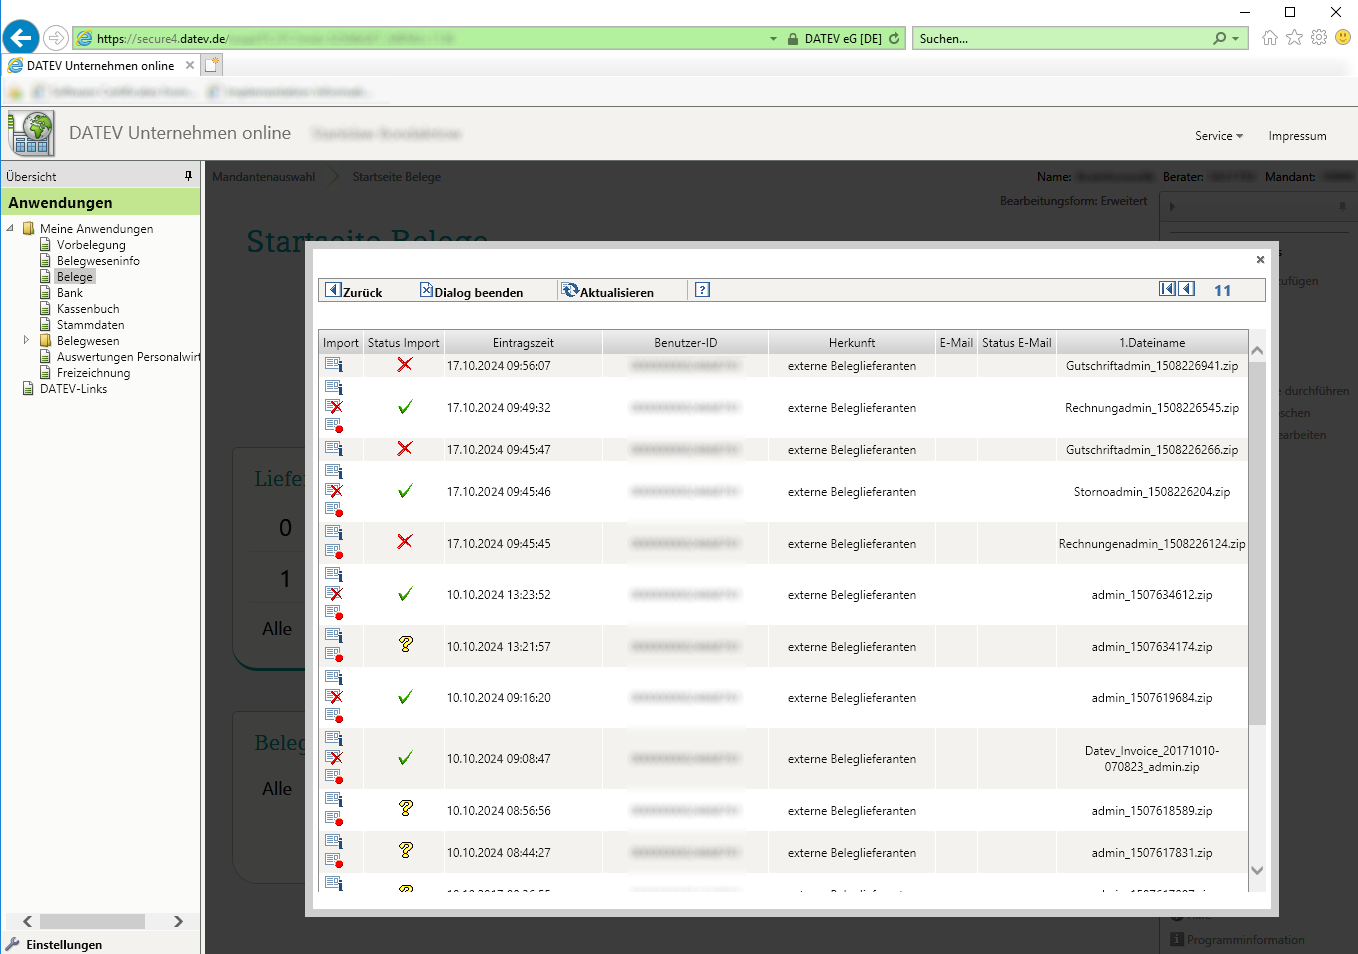Select Stammdaten in the sidebar tree
The height and width of the screenshot is (954, 1358).
point(91,325)
